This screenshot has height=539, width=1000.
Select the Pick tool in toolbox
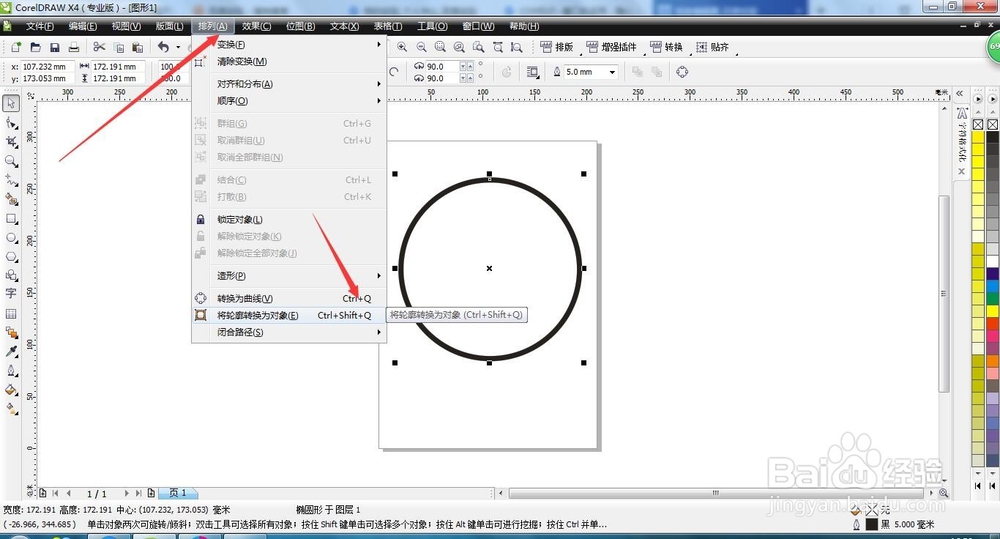click(x=11, y=103)
